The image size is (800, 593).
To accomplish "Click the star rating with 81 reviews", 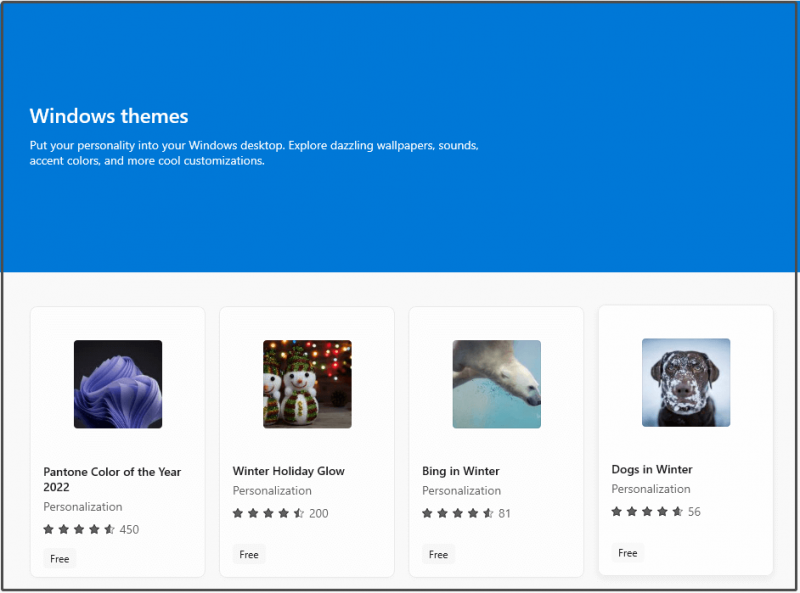I will pos(466,513).
